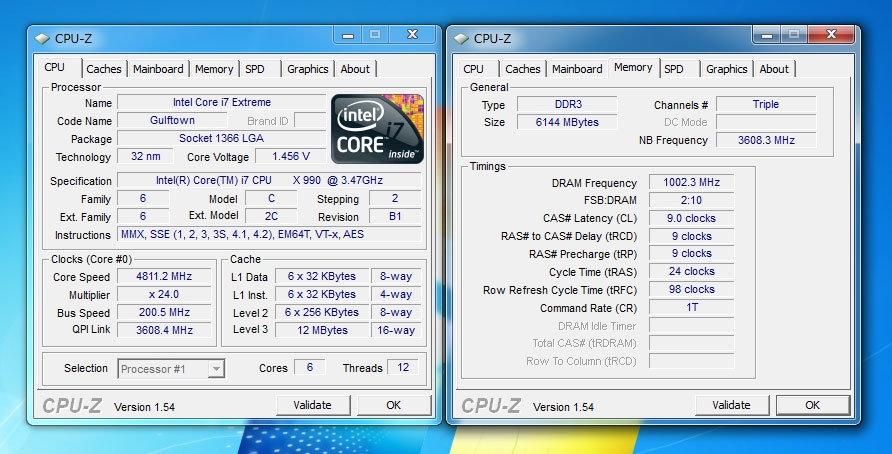This screenshot has height=454, width=892.
Task: Click the Instructions field listing MMX, SSE
Action: (x=269, y=234)
